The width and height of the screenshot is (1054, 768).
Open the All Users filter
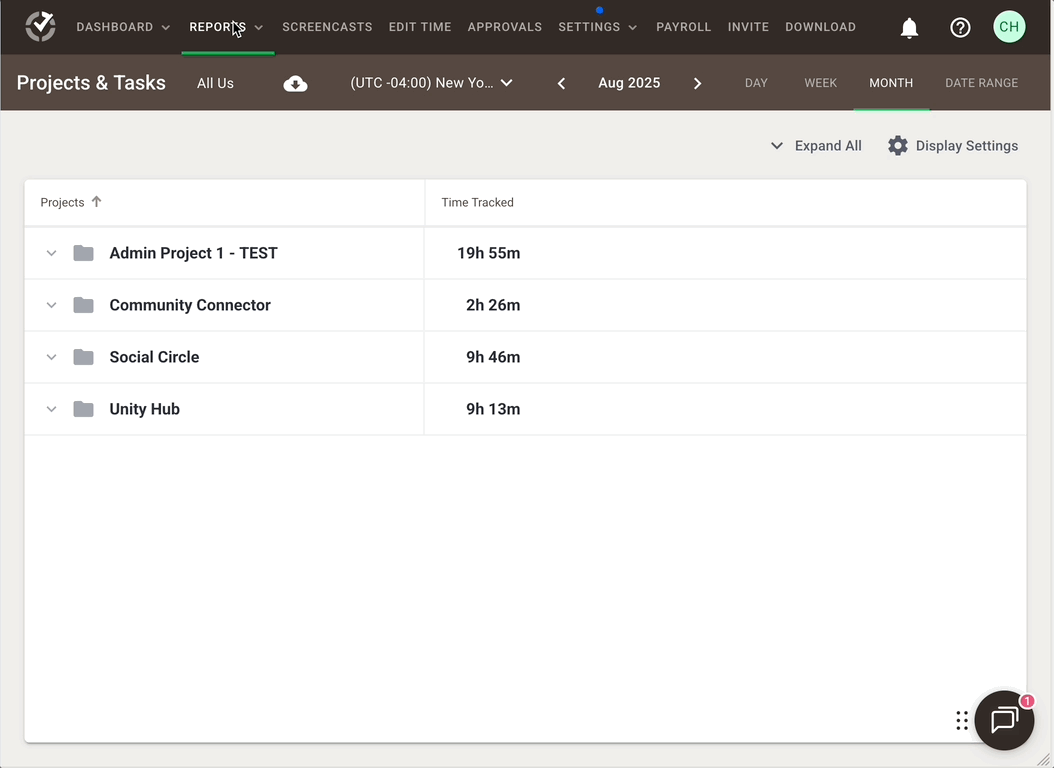[215, 83]
